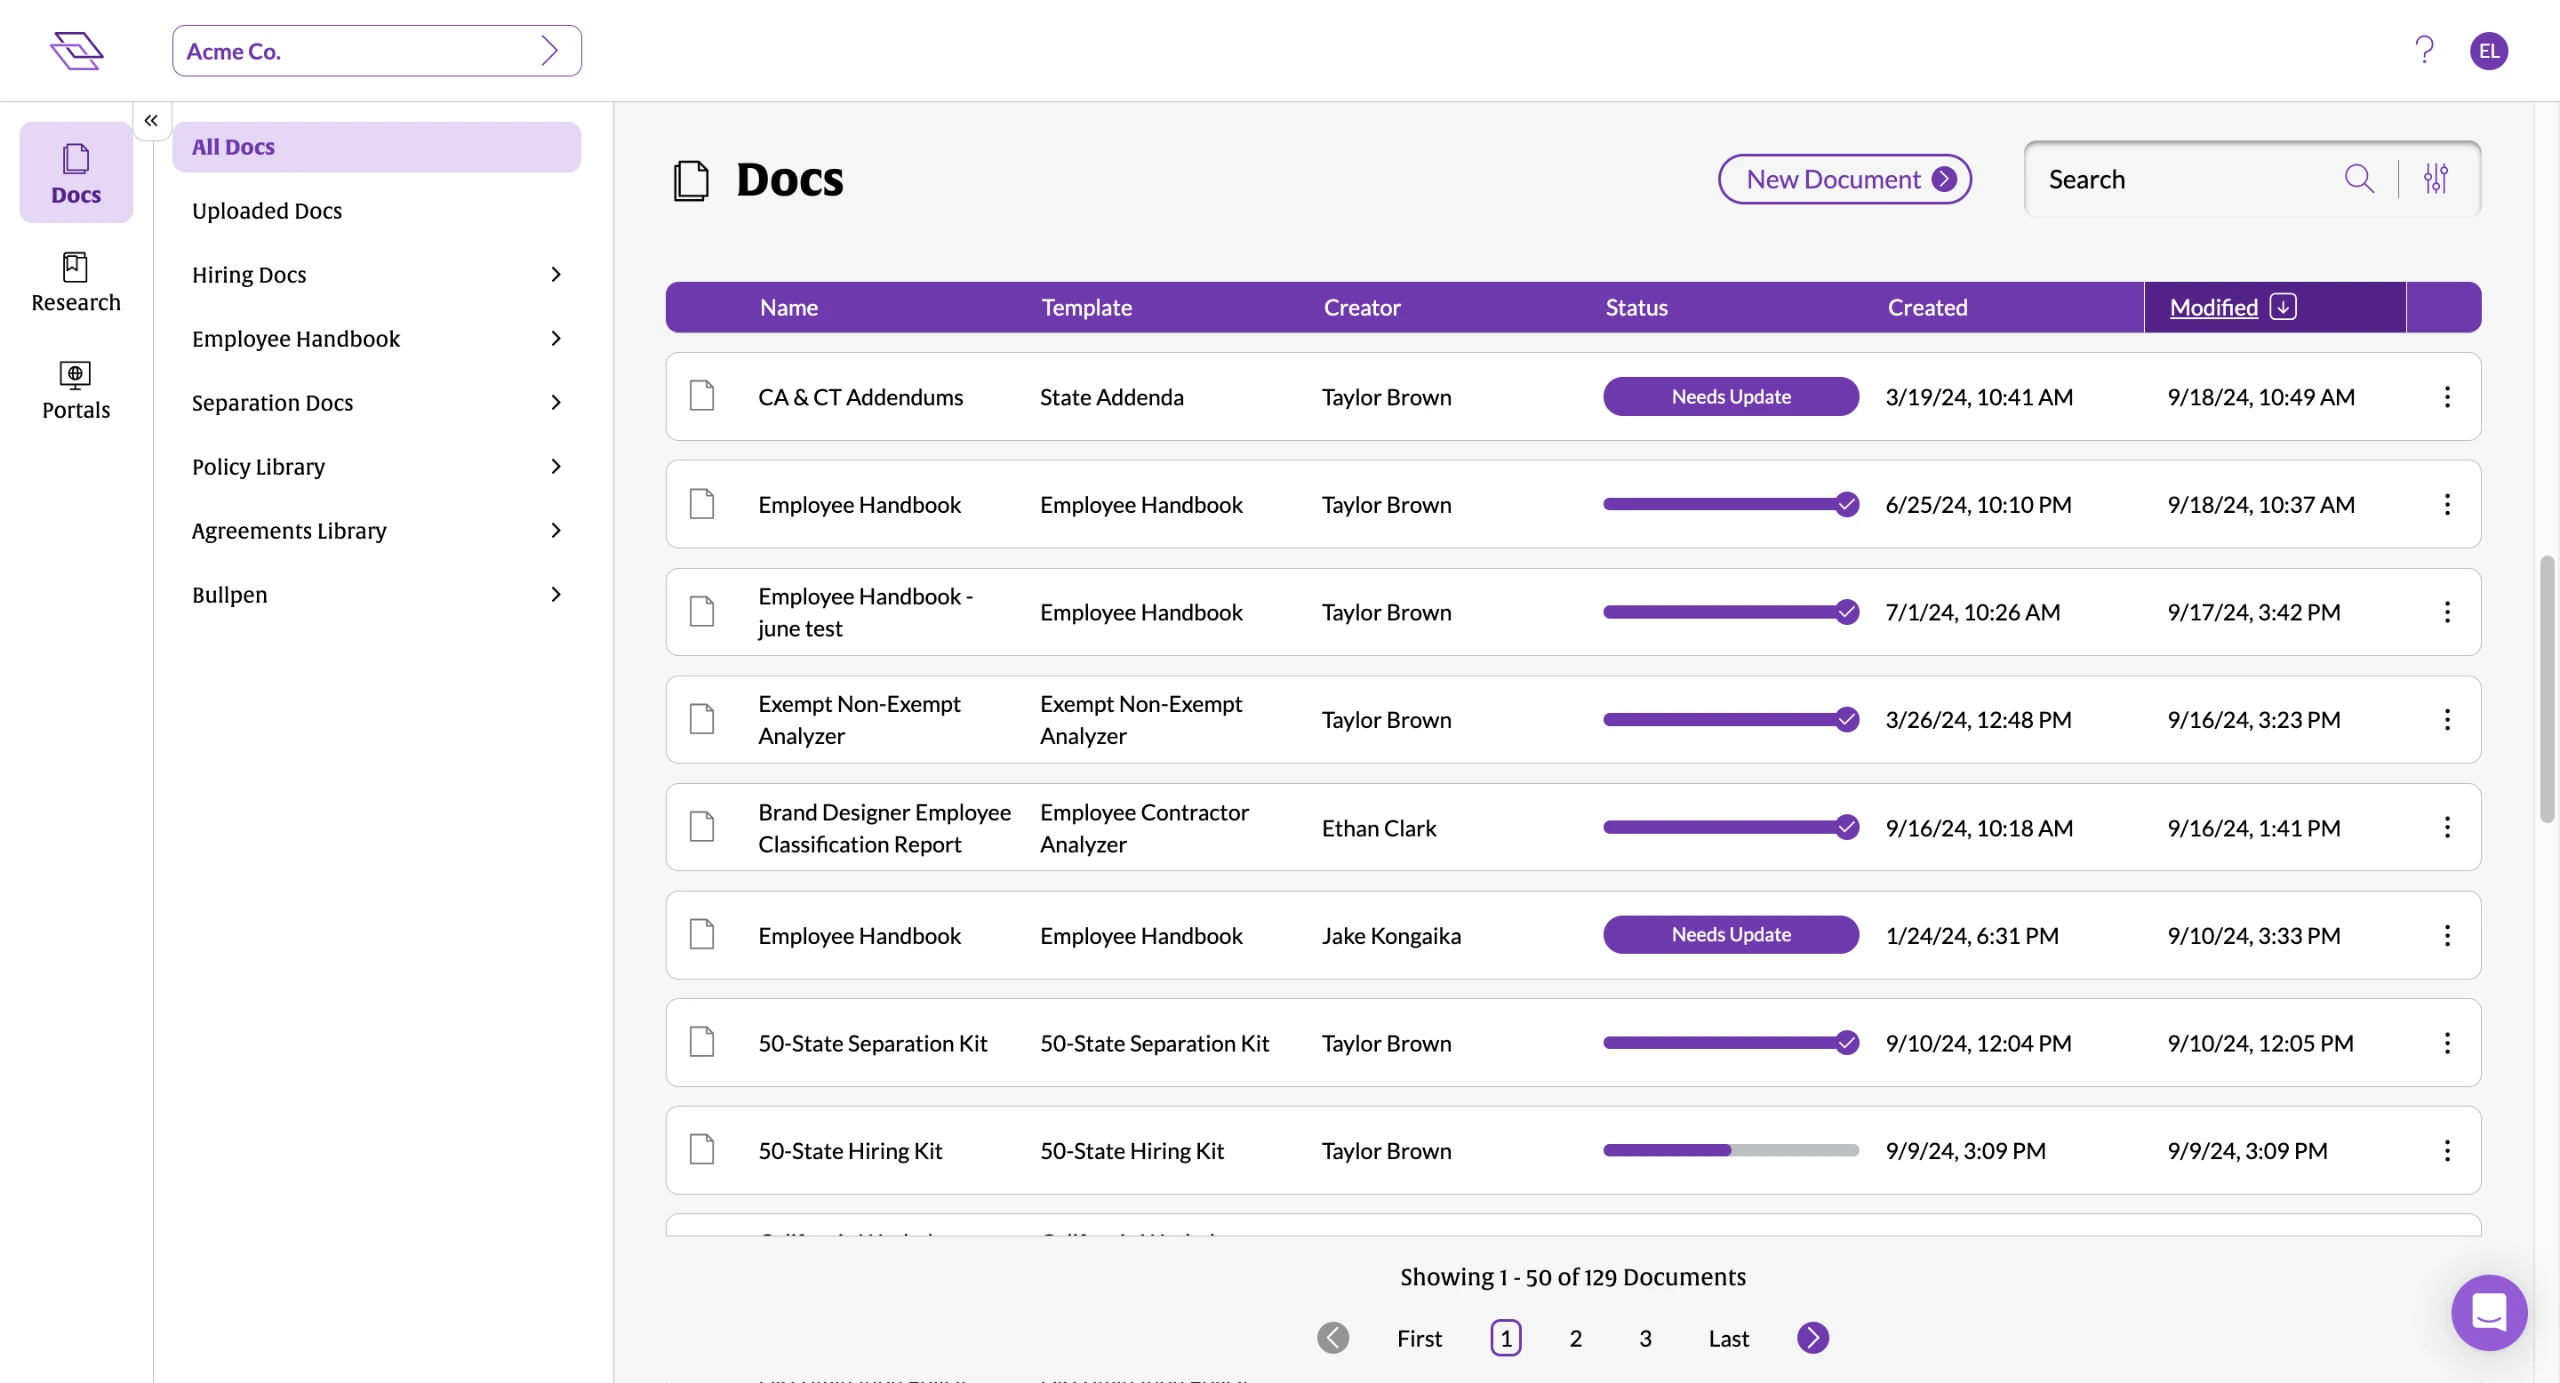Go to previous page arrow
Viewport: 2560px width, 1383px height.
(1333, 1338)
